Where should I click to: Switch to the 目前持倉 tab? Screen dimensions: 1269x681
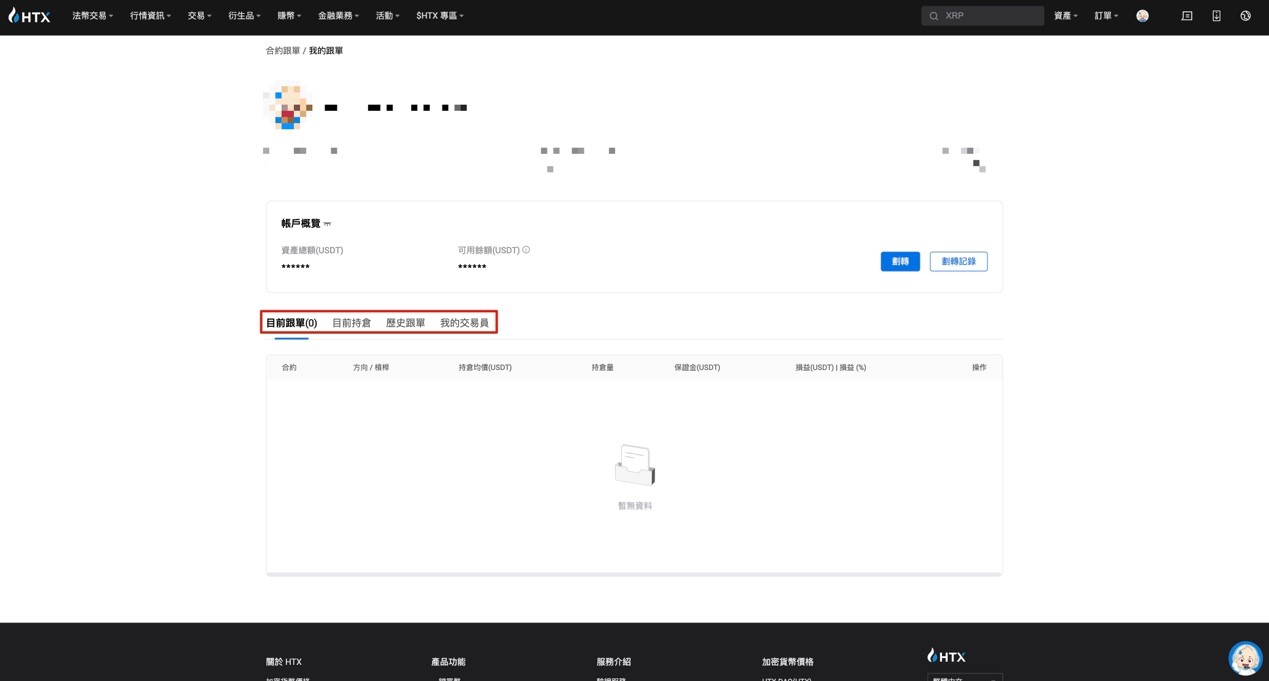point(351,323)
